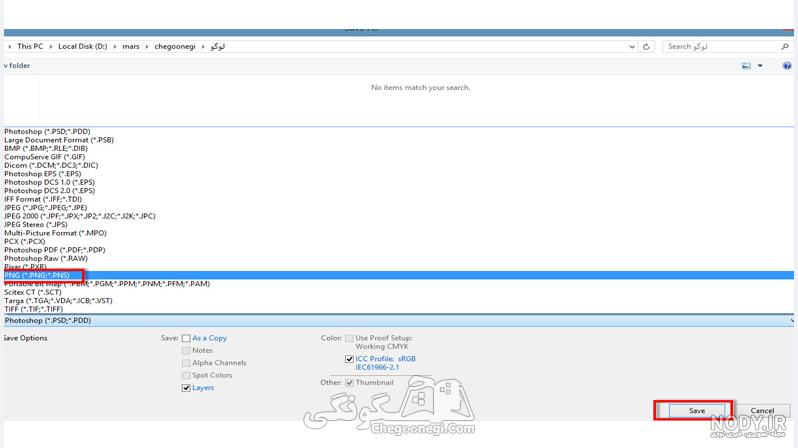798x448 pixels.
Task: Expand the arrow after chegoonegi
Action: coord(203,46)
